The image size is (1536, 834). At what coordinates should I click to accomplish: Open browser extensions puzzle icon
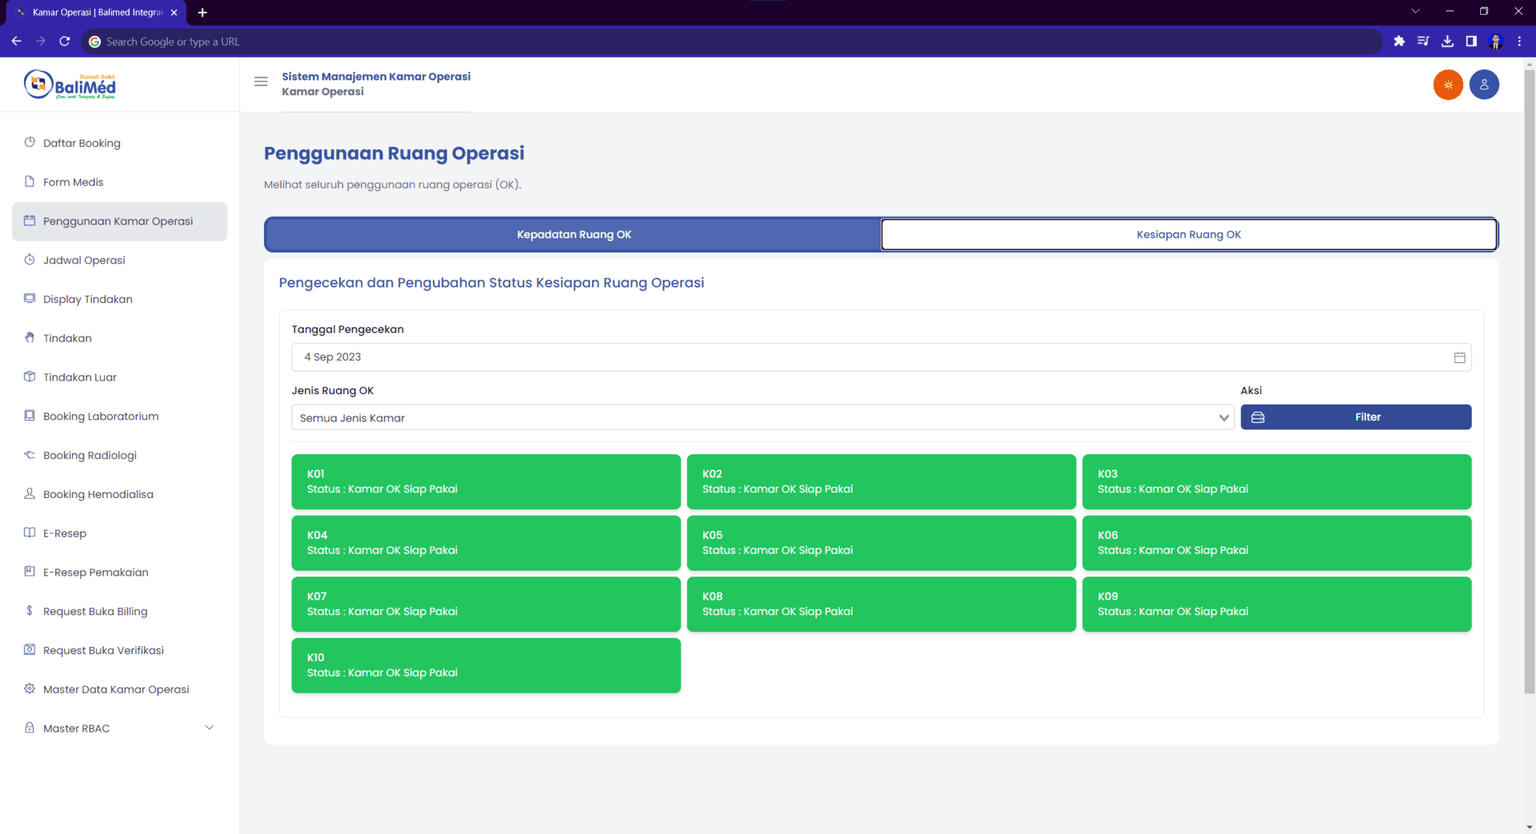(1399, 41)
